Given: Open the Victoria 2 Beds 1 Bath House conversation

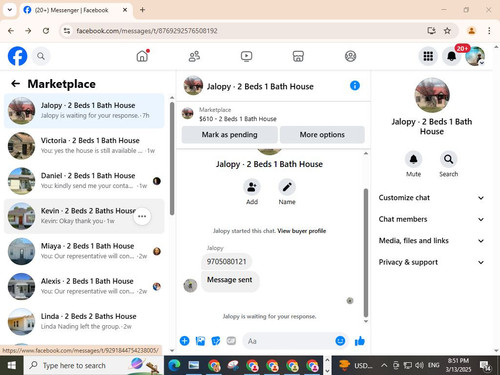Looking at the screenshot, I should click(x=84, y=146).
